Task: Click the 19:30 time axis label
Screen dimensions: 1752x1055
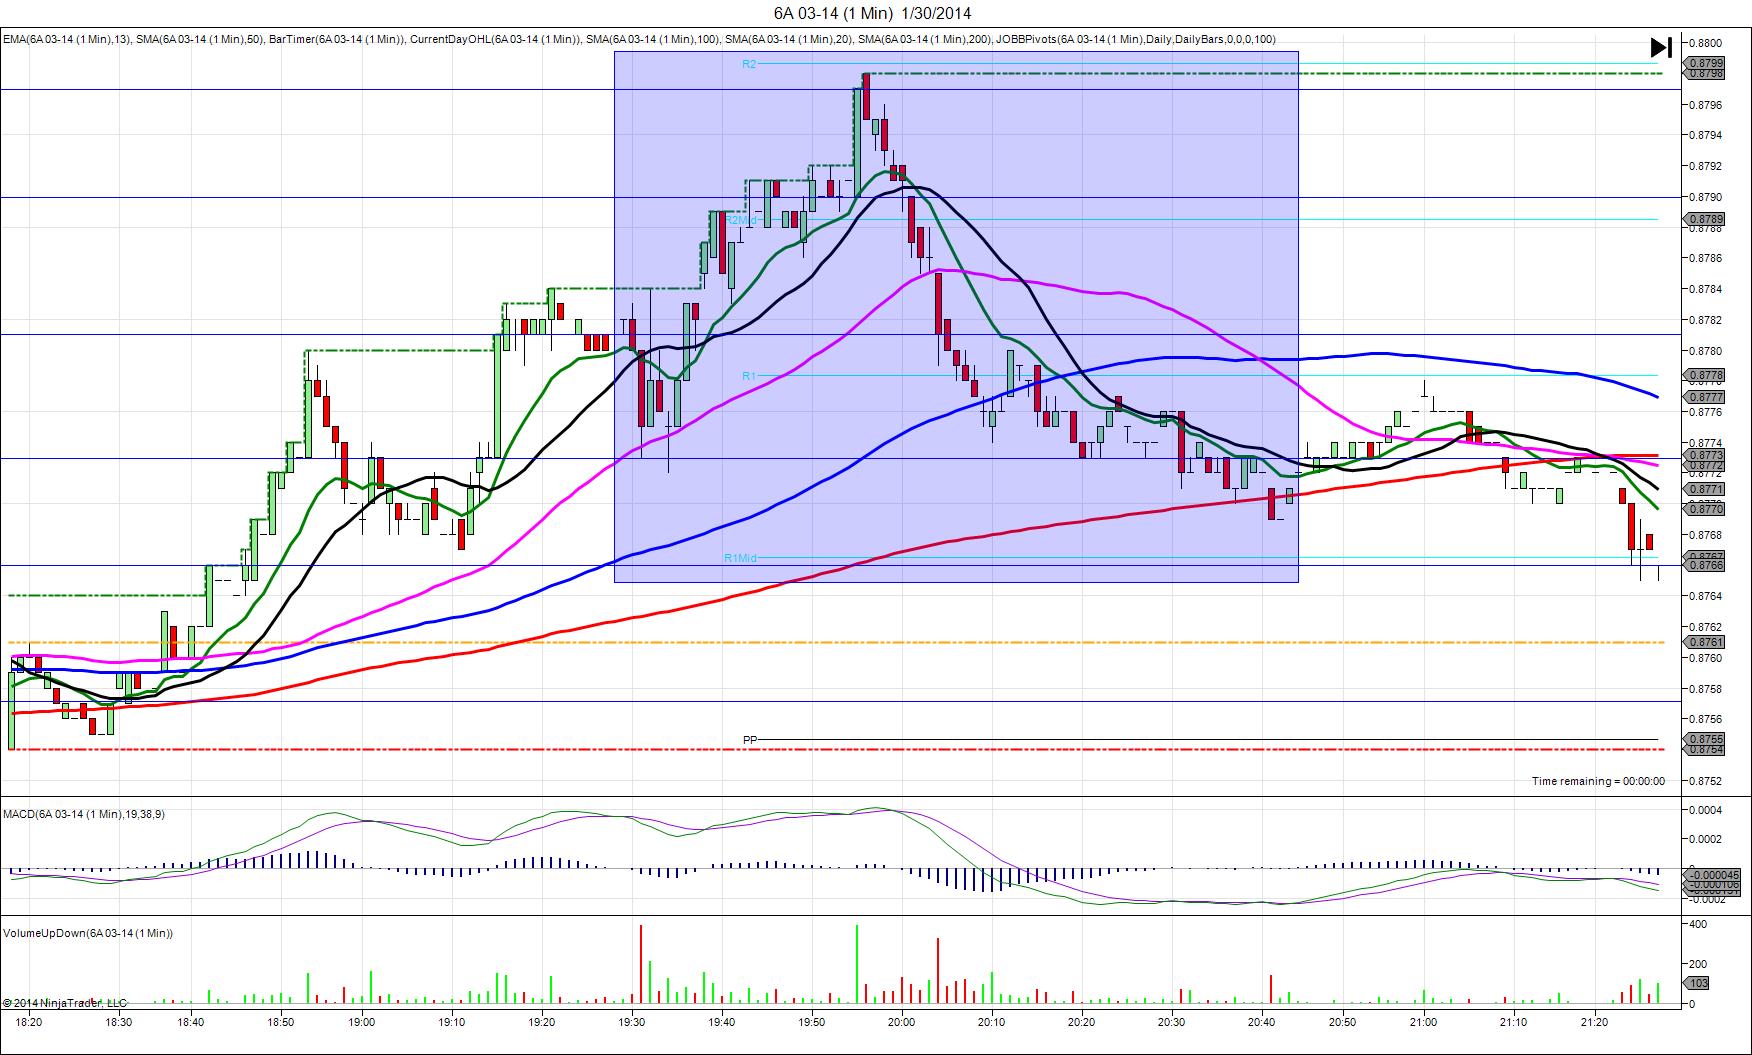Action: point(632,1022)
